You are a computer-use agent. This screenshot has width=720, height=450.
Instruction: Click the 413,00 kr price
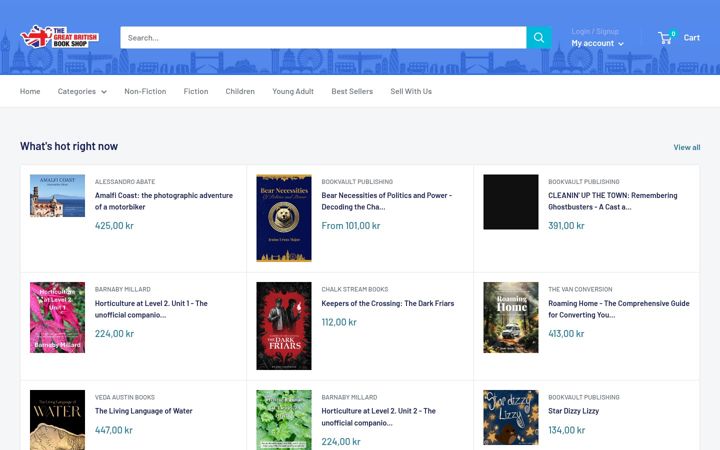point(566,334)
